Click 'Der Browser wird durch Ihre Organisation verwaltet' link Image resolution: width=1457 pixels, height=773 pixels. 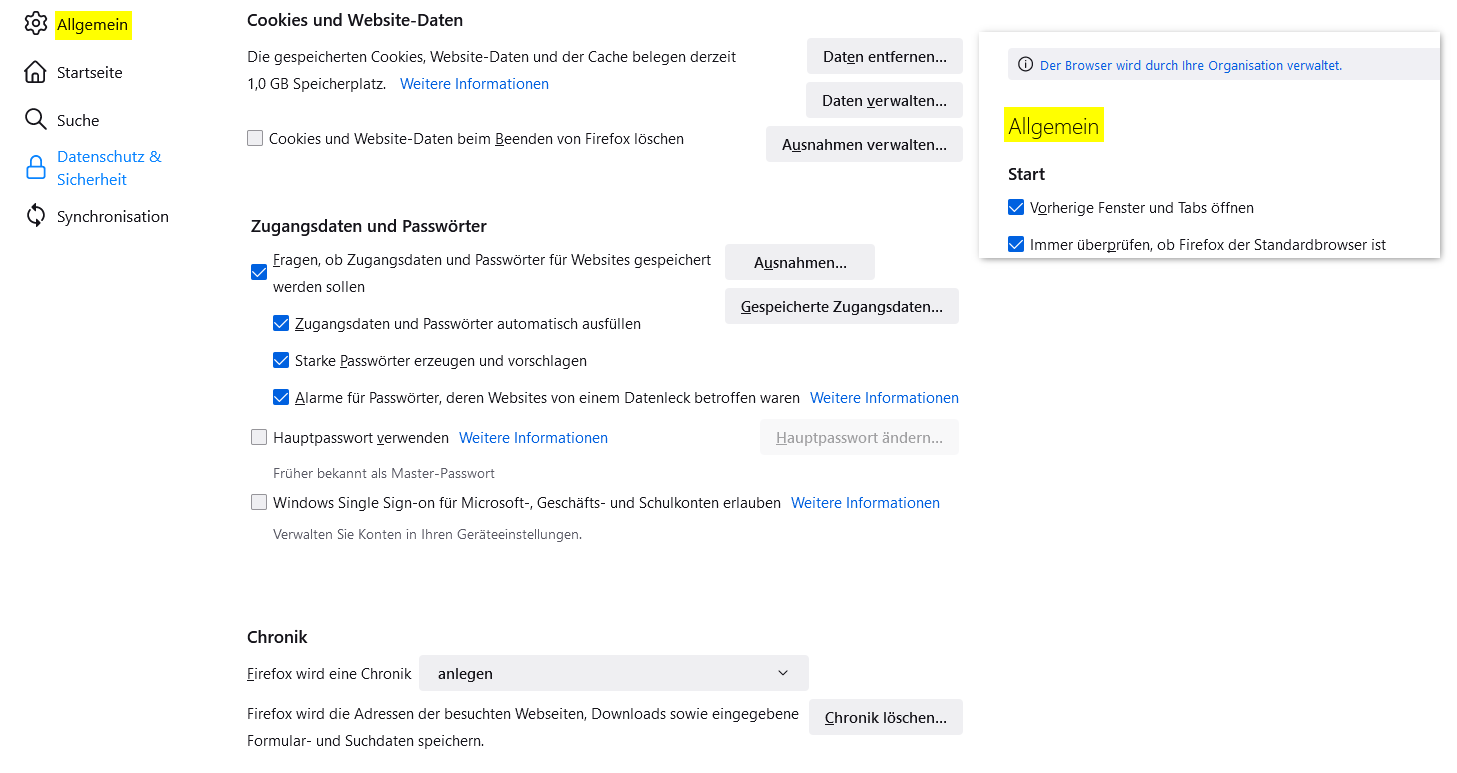coord(1190,65)
